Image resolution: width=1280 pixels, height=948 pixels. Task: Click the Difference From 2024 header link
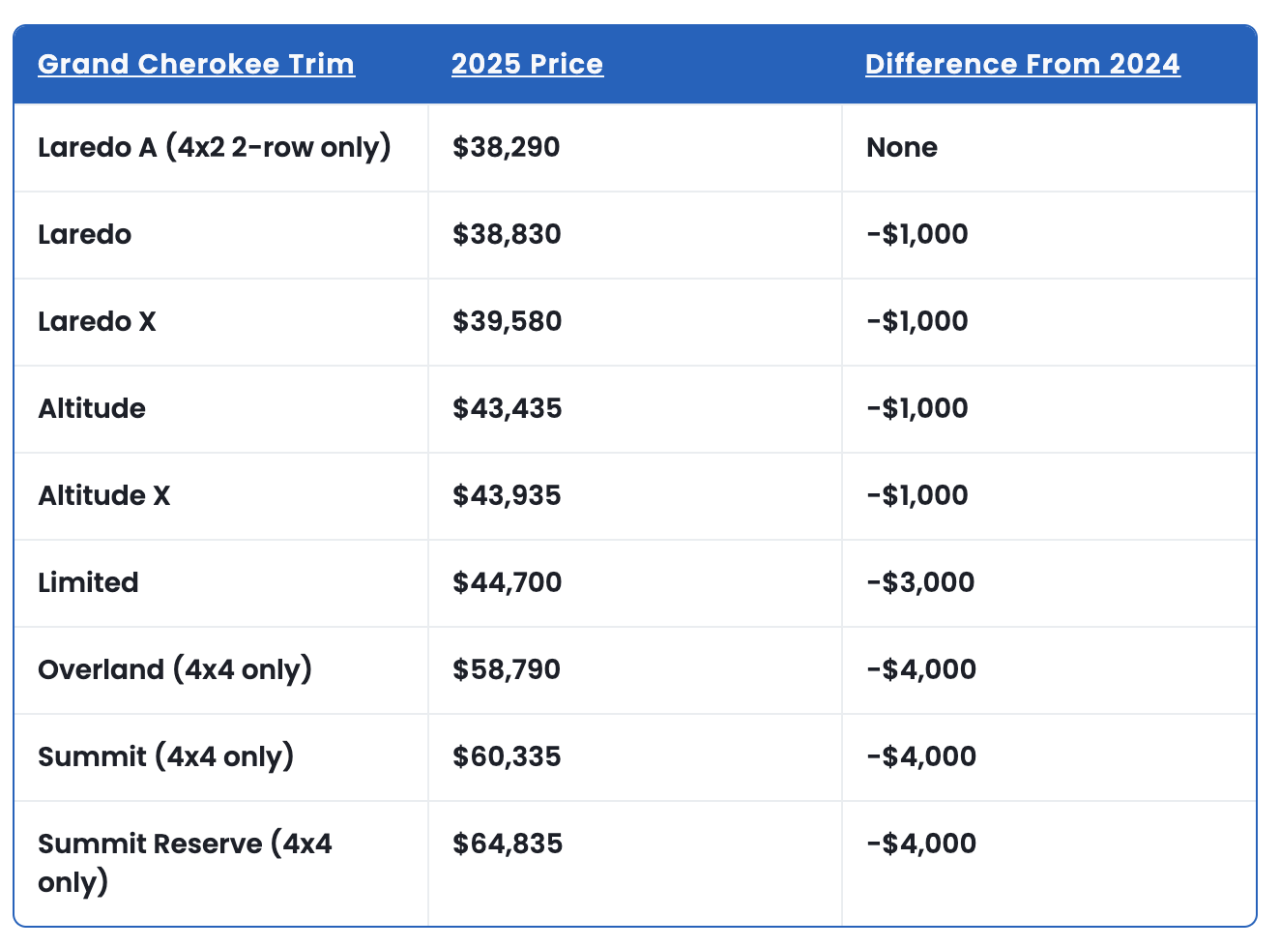(1022, 65)
